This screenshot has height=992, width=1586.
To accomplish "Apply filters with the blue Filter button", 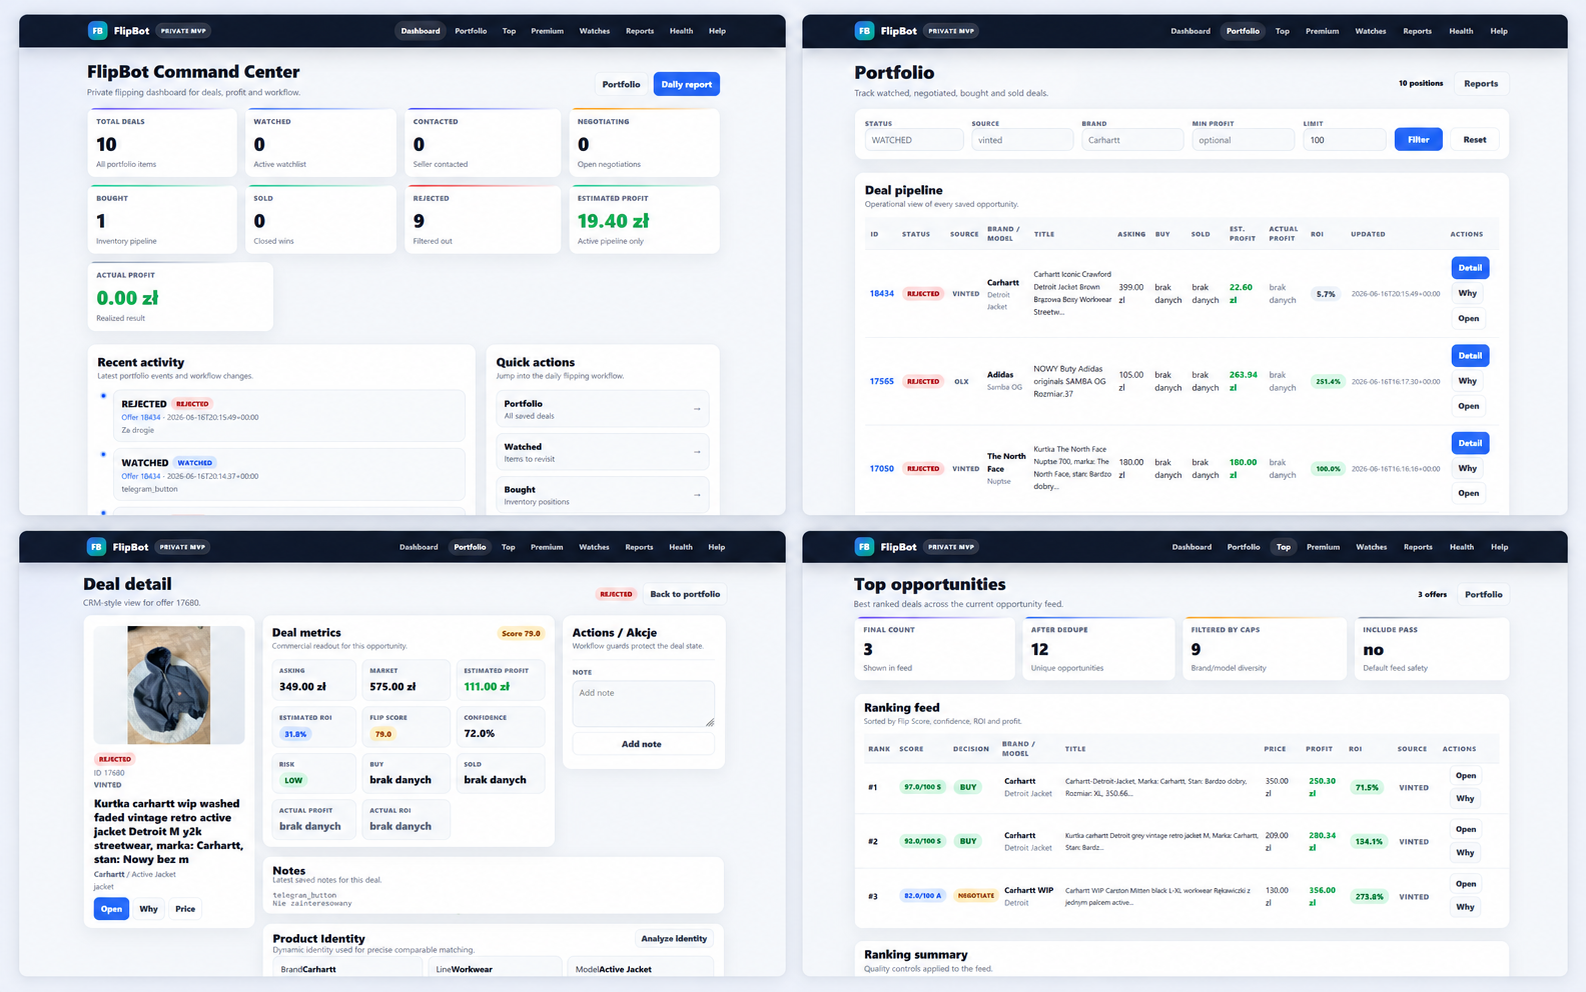I will pyautogui.click(x=1418, y=140).
